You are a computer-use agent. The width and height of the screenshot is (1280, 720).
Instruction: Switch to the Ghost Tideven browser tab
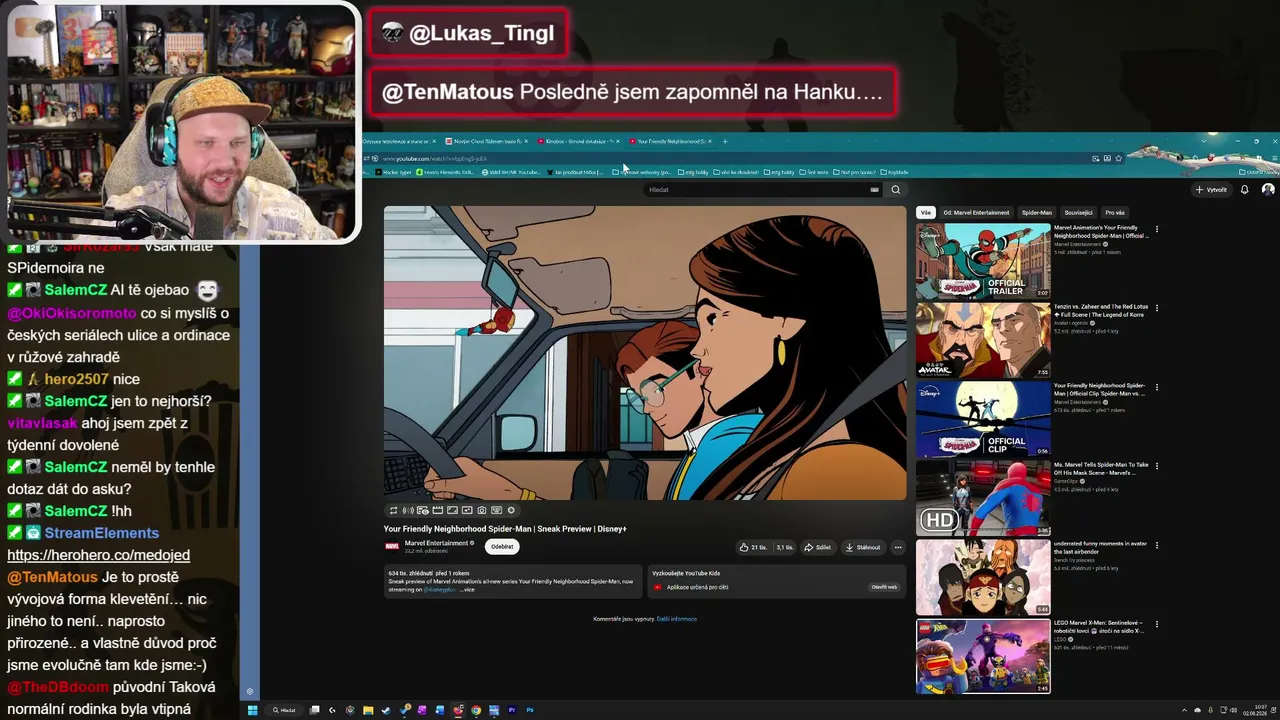pyautogui.click(x=486, y=141)
